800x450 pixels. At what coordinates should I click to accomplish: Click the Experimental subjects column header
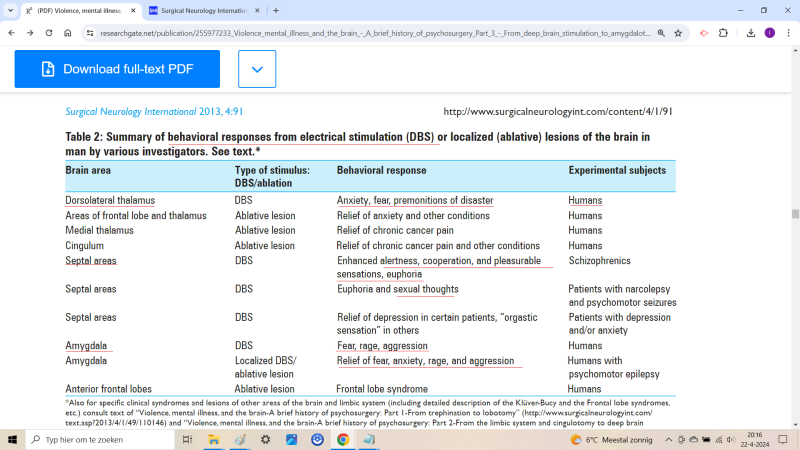pos(617,170)
